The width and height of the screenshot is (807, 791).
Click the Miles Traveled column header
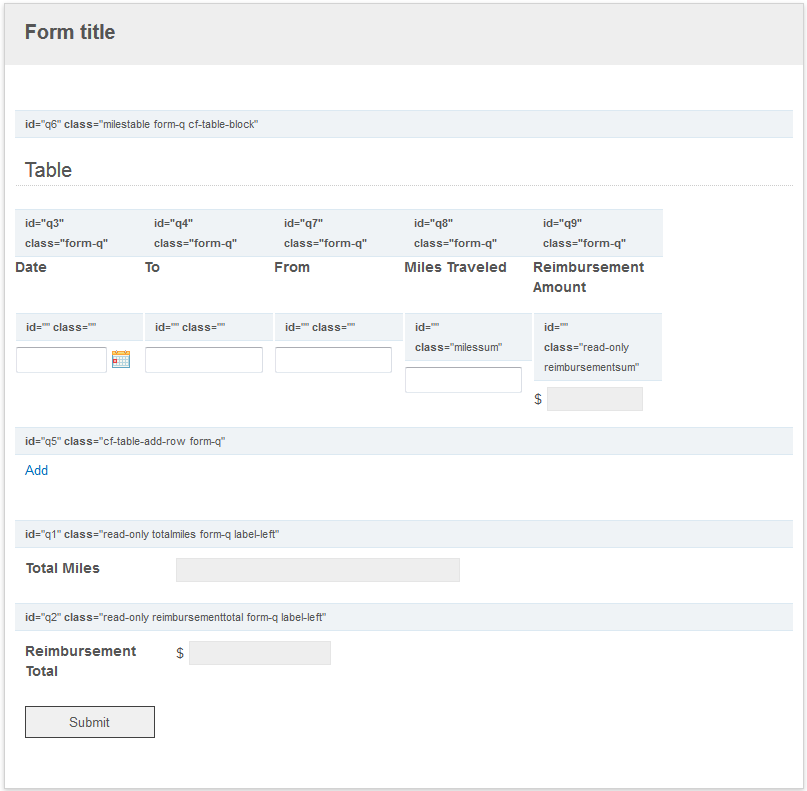(455, 267)
